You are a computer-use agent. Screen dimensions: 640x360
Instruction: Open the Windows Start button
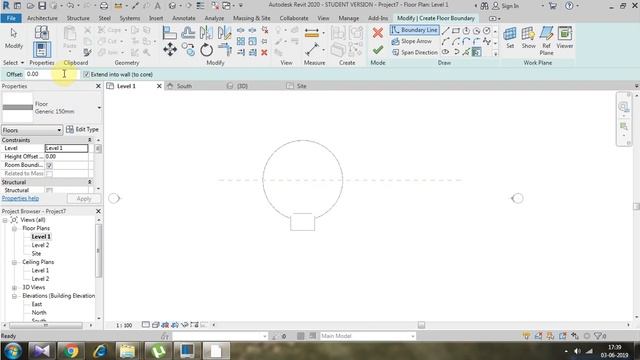pyautogui.click(x=13, y=351)
